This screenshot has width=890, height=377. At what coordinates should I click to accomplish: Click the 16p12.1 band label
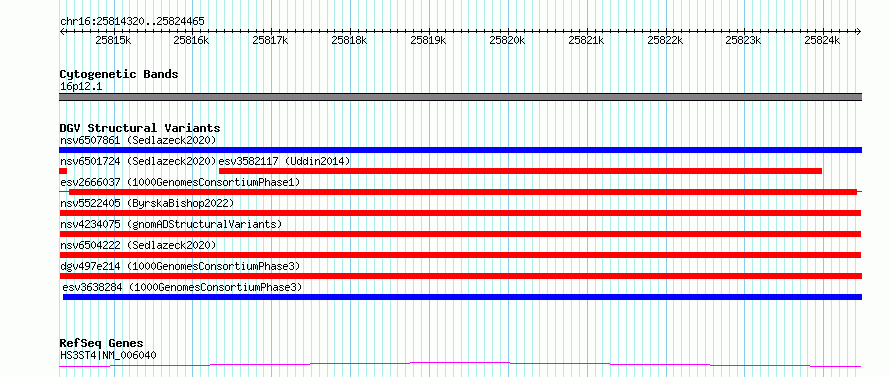(81, 87)
